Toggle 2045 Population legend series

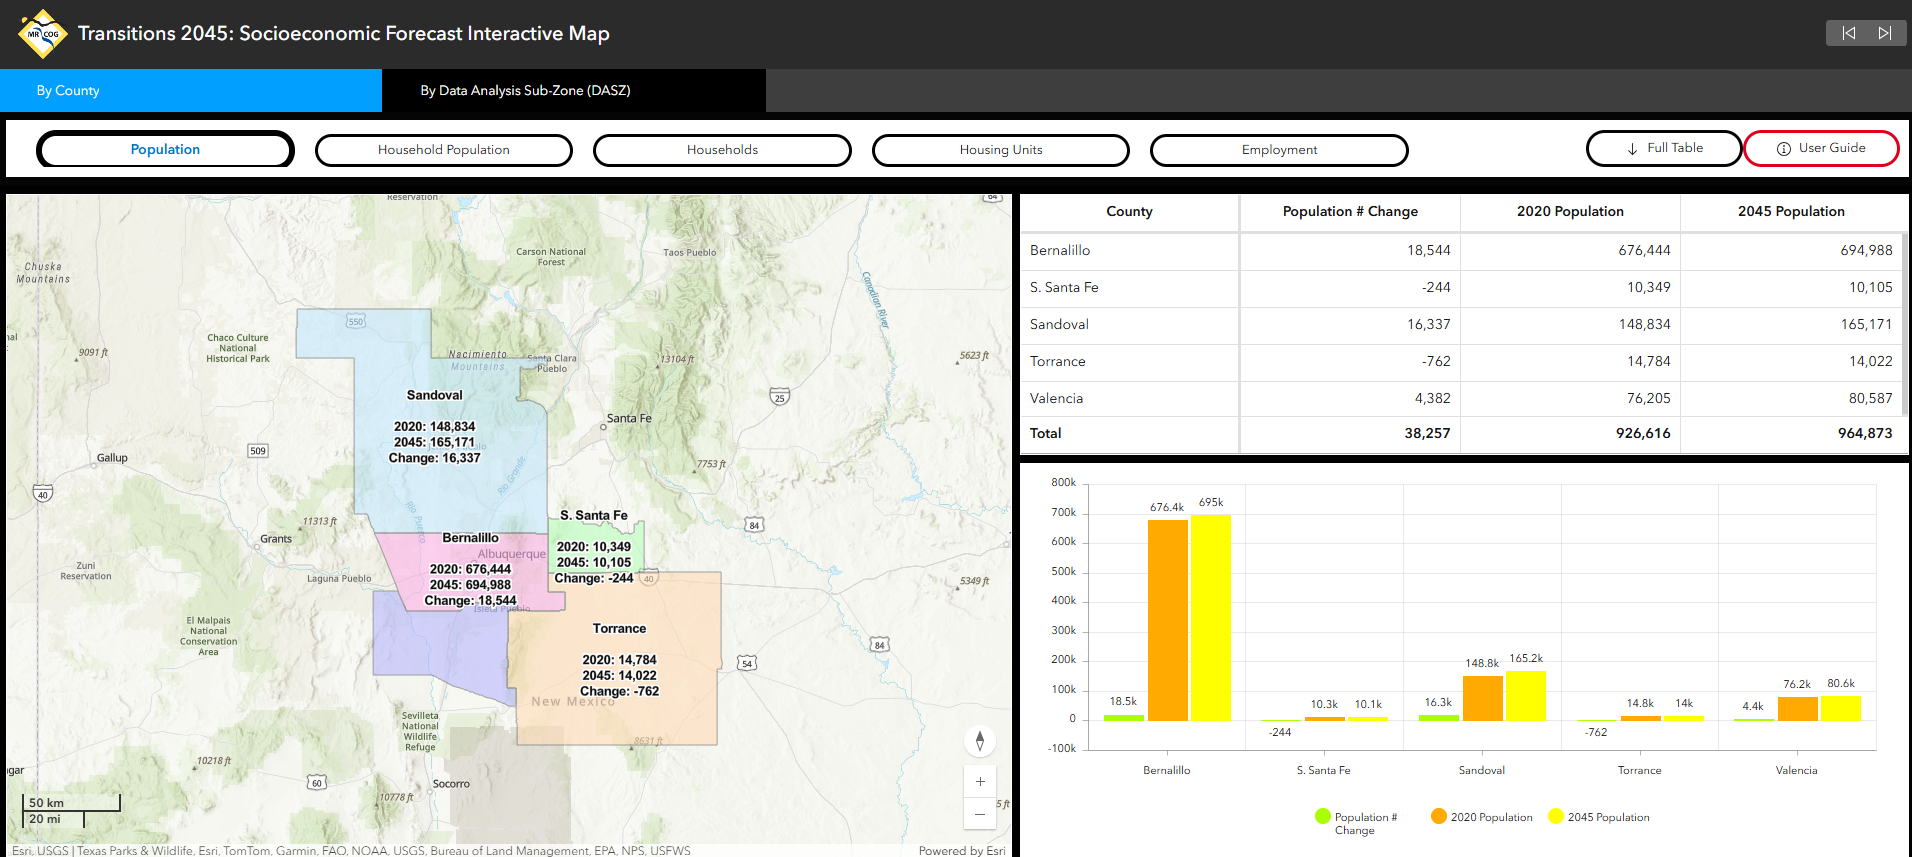coord(1556,817)
